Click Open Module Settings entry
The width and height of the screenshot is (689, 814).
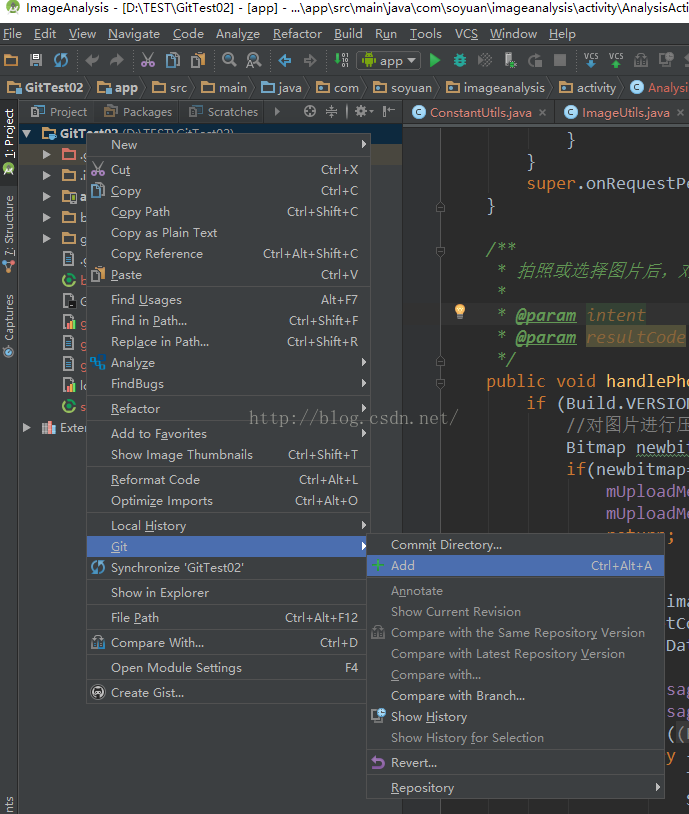tap(228, 668)
